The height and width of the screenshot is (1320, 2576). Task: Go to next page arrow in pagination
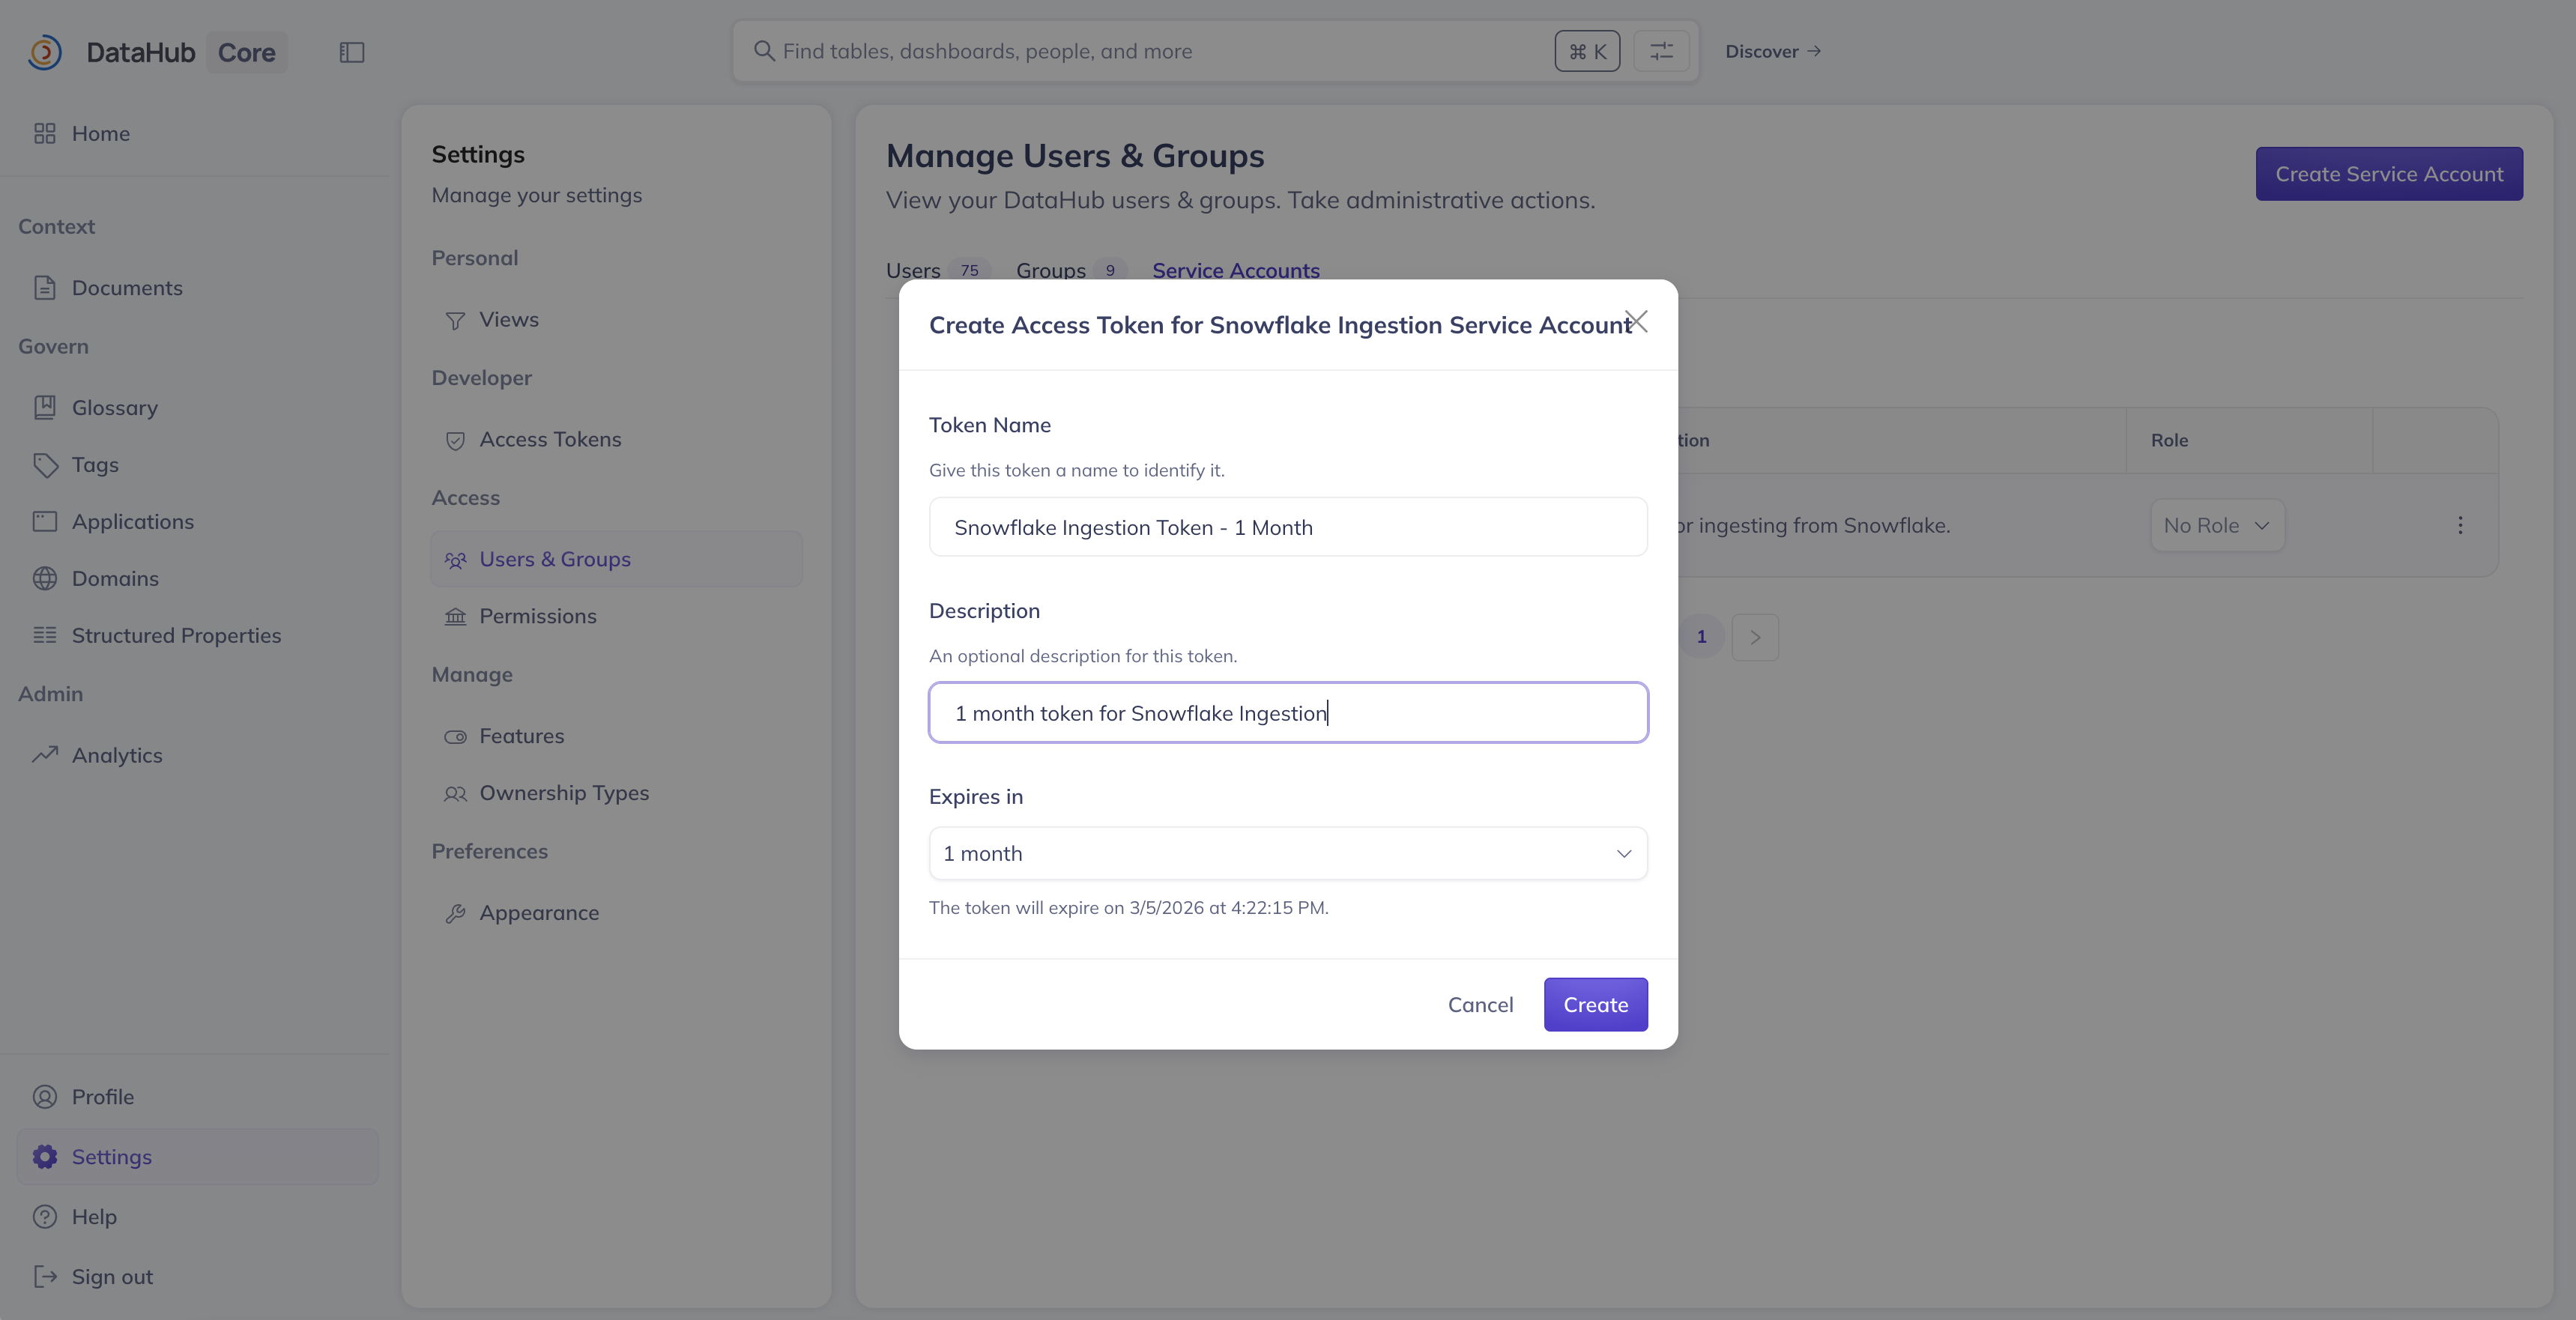[1755, 637]
